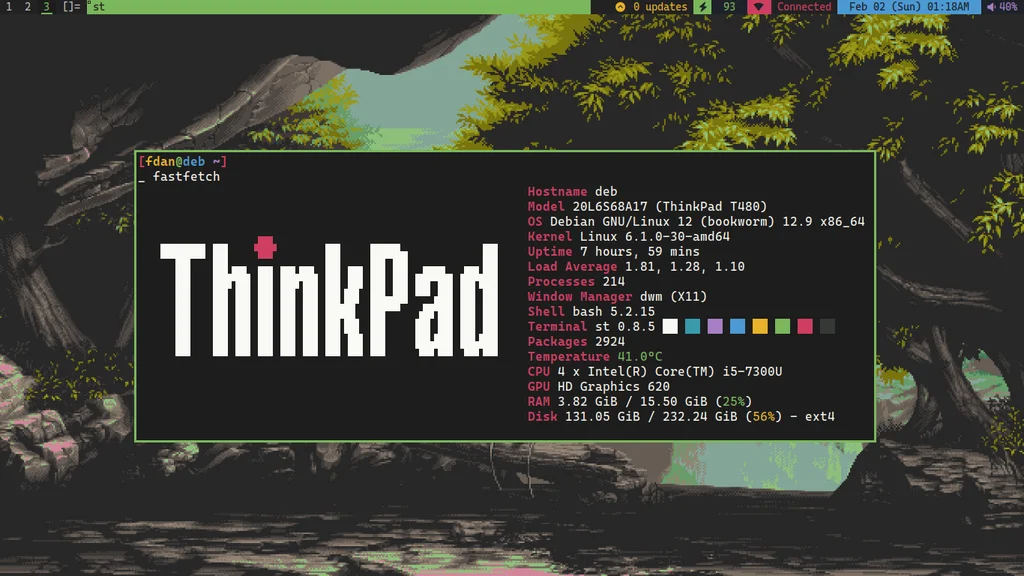The width and height of the screenshot is (1024, 576).
Task: Switch to dwm workspace tag 2
Action: point(27,7)
